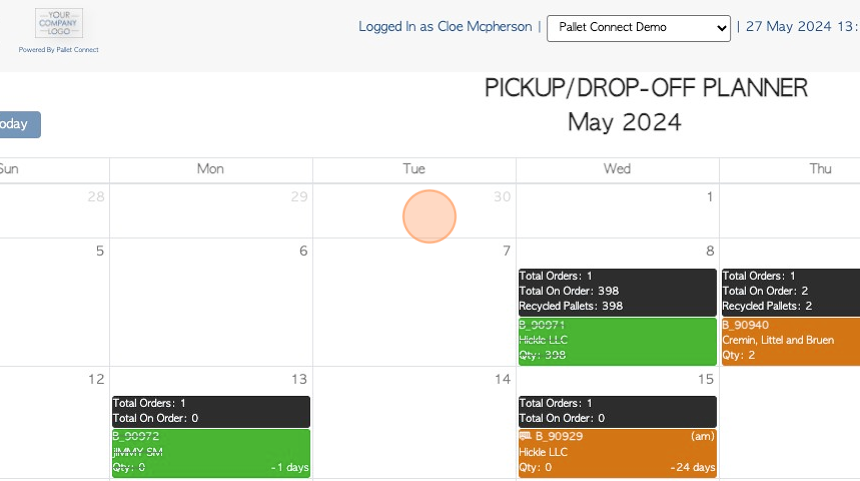Click the Mon column header
This screenshot has height=481, width=860.
211,169
